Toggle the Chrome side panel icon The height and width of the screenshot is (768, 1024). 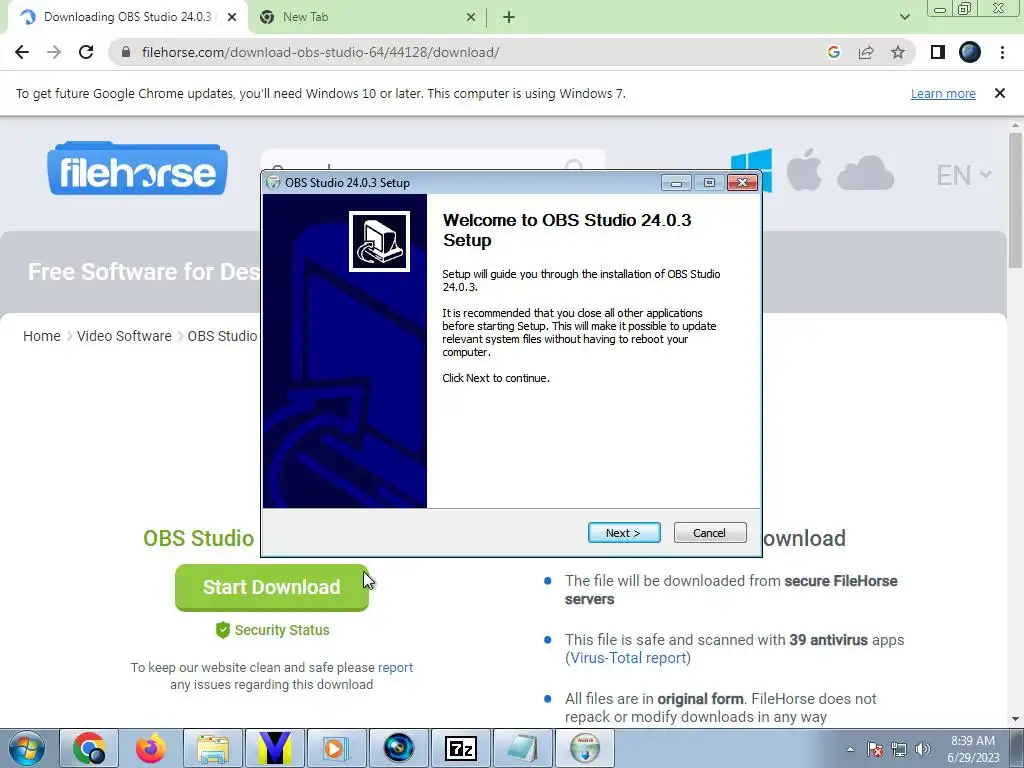click(x=938, y=52)
